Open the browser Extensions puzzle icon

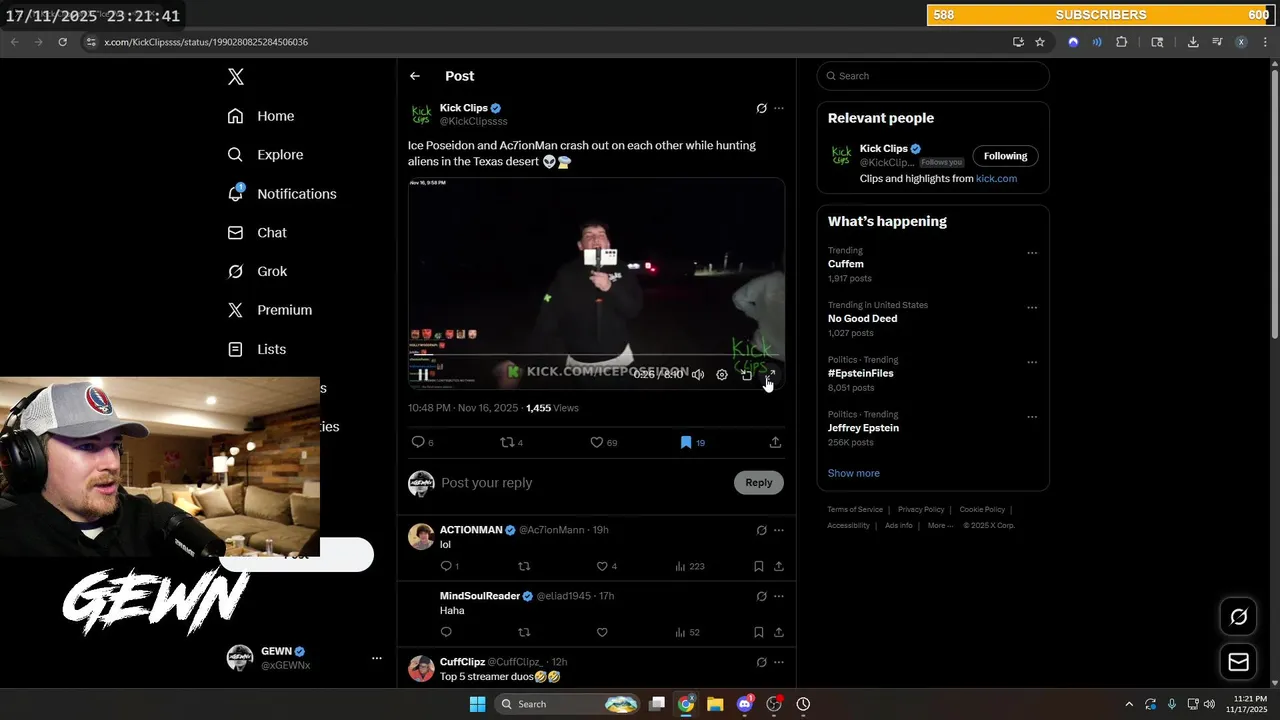pyautogui.click(x=1121, y=42)
